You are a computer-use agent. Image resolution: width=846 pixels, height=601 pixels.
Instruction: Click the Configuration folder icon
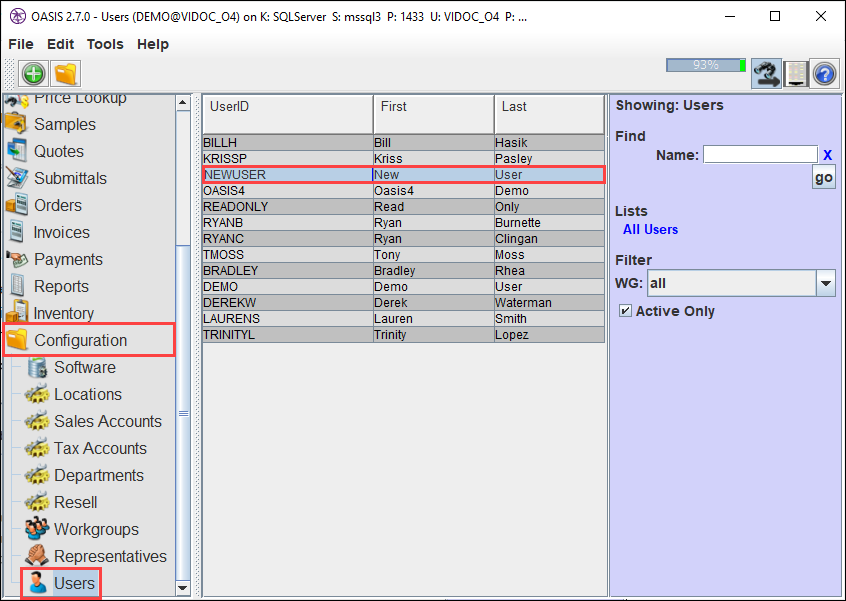(17, 340)
